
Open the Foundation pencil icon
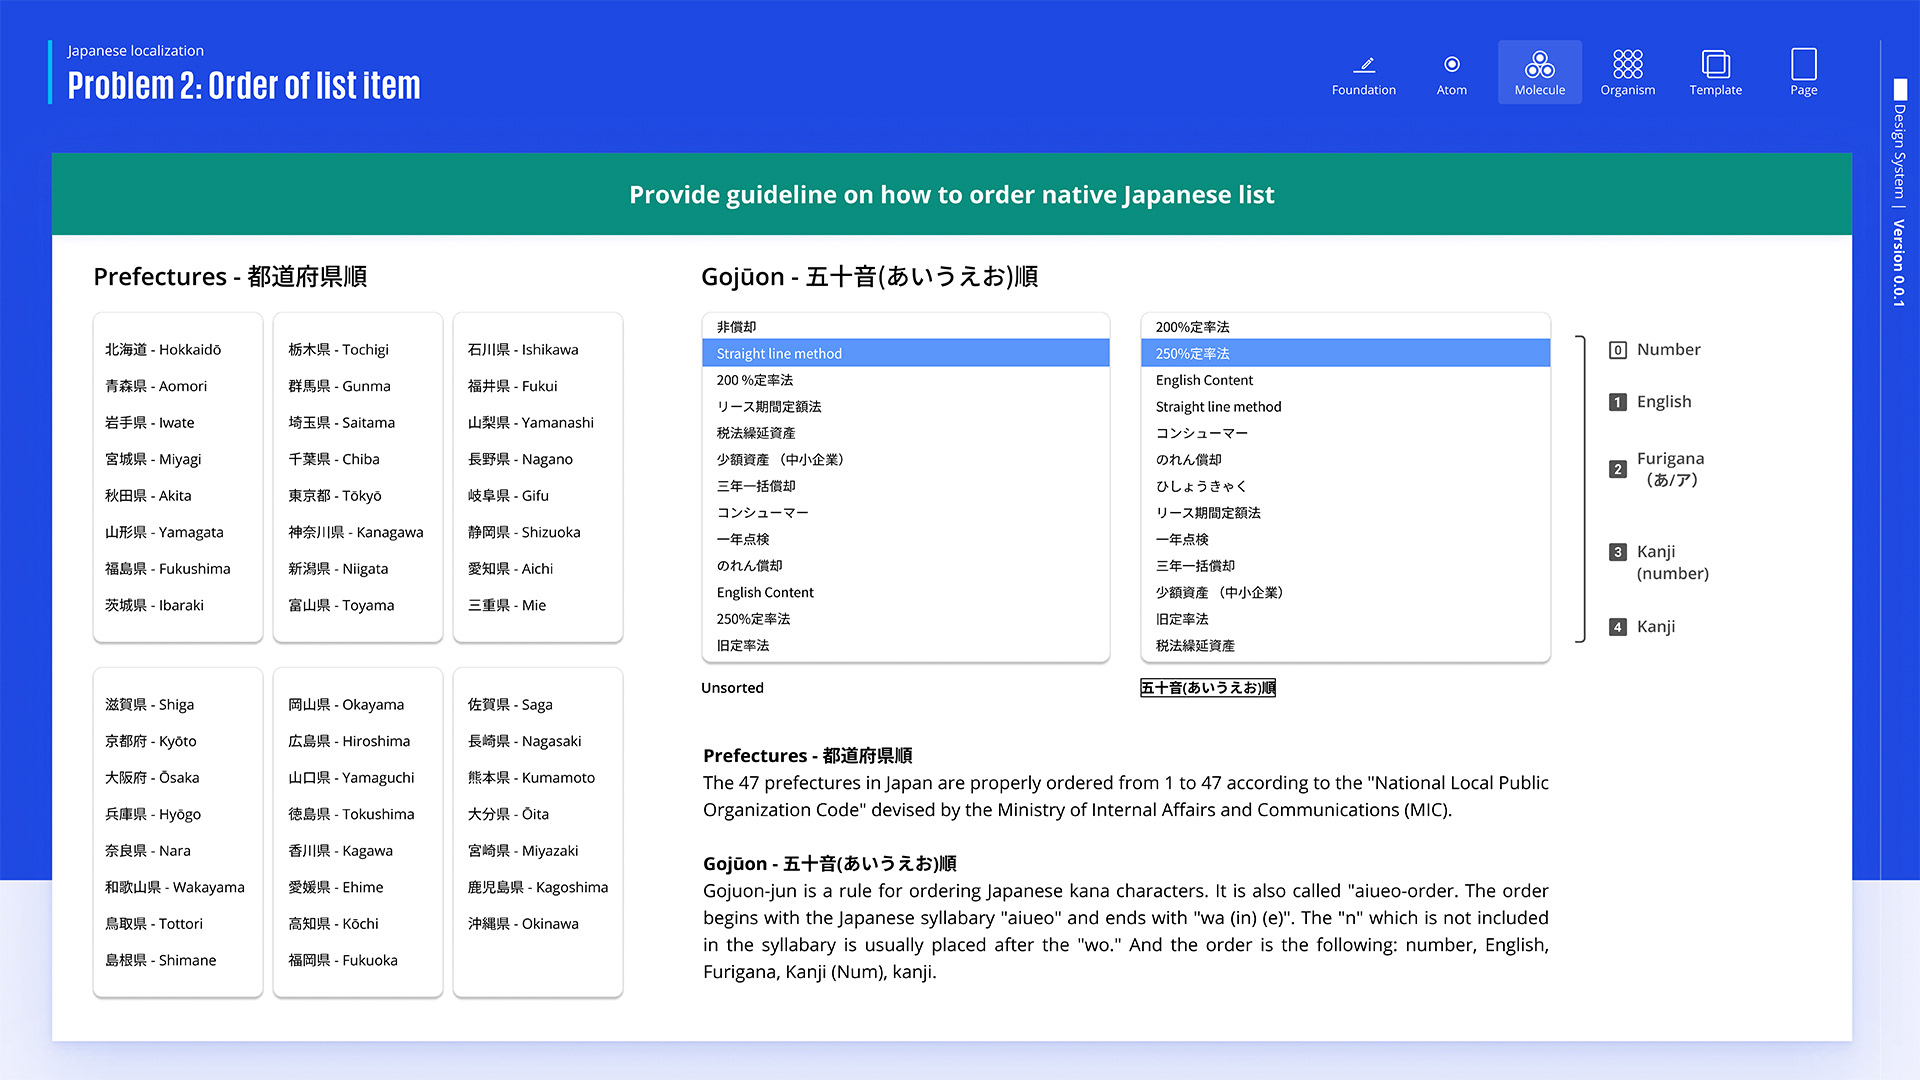pos(1364,64)
